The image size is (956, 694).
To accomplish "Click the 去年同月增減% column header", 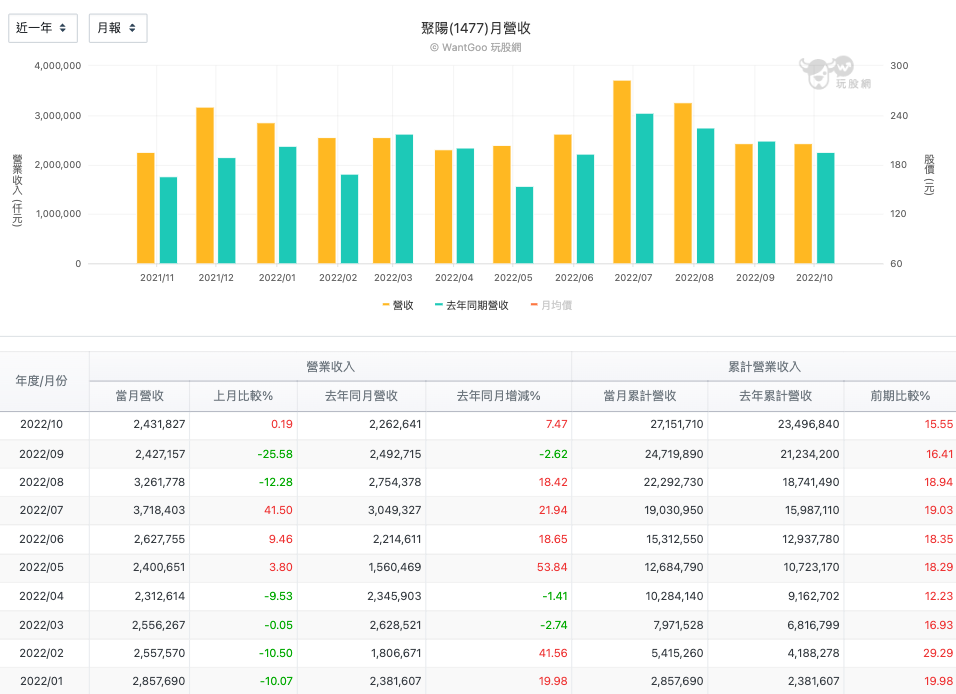I will (x=499, y=396).
